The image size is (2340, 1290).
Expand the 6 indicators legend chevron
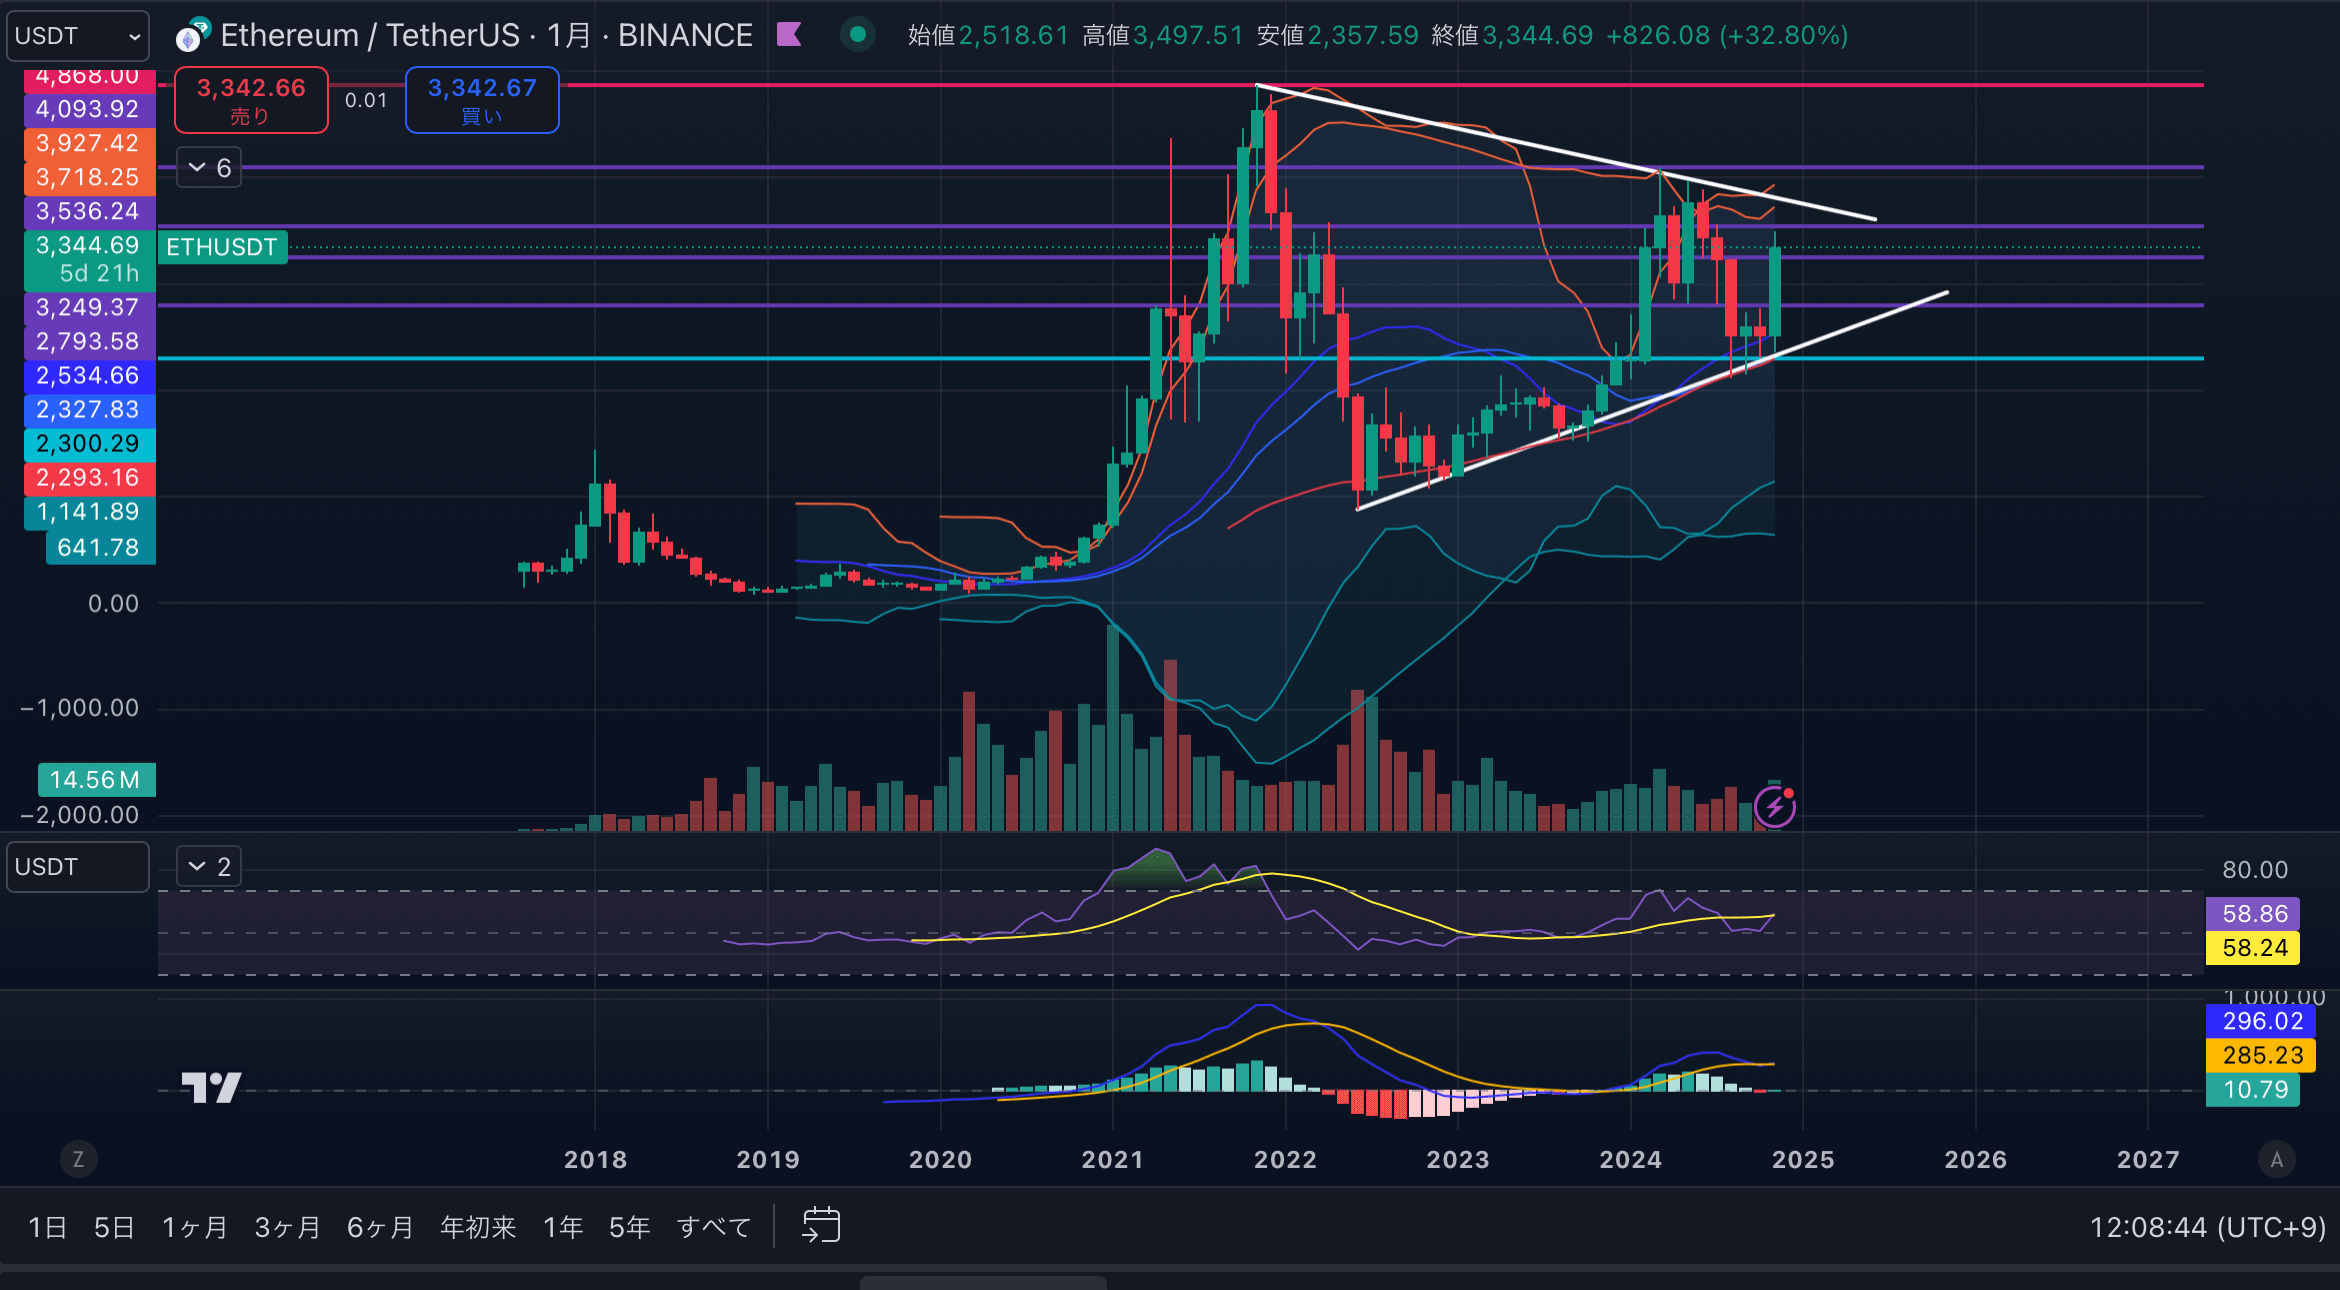click(209, 168)
